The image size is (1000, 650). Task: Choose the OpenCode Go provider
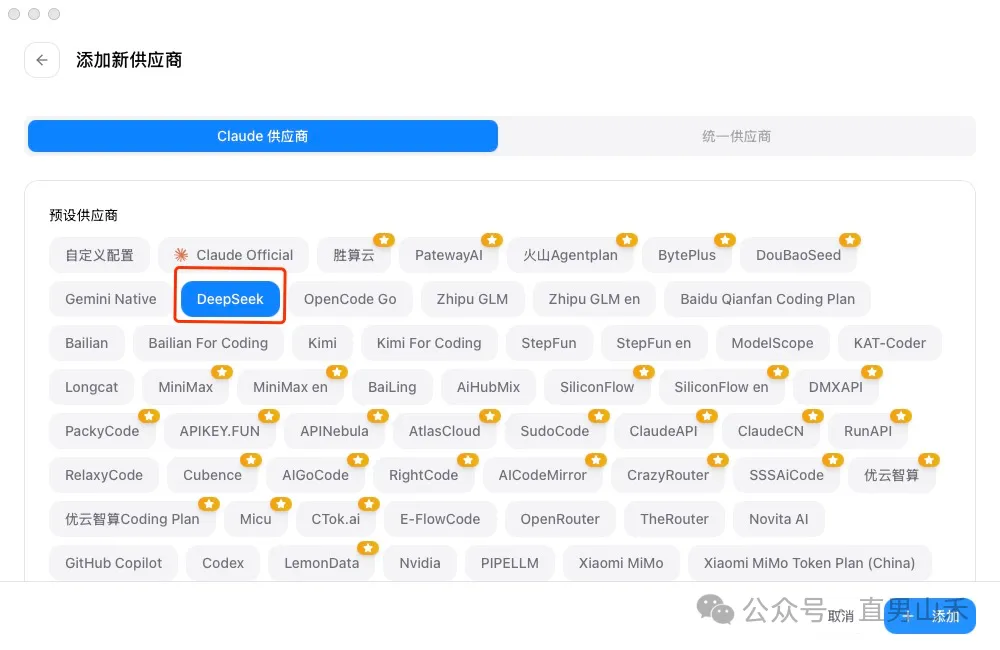point(350,299)
